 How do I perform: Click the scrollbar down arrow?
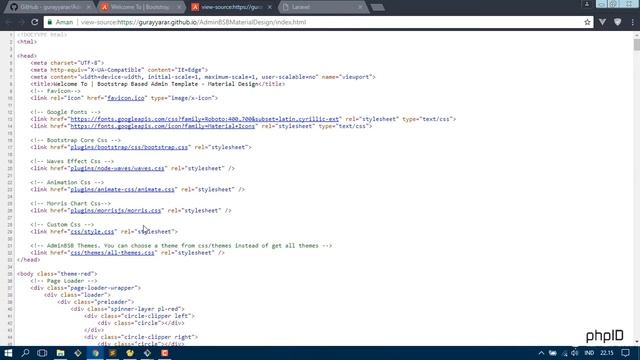click(636, 342)
